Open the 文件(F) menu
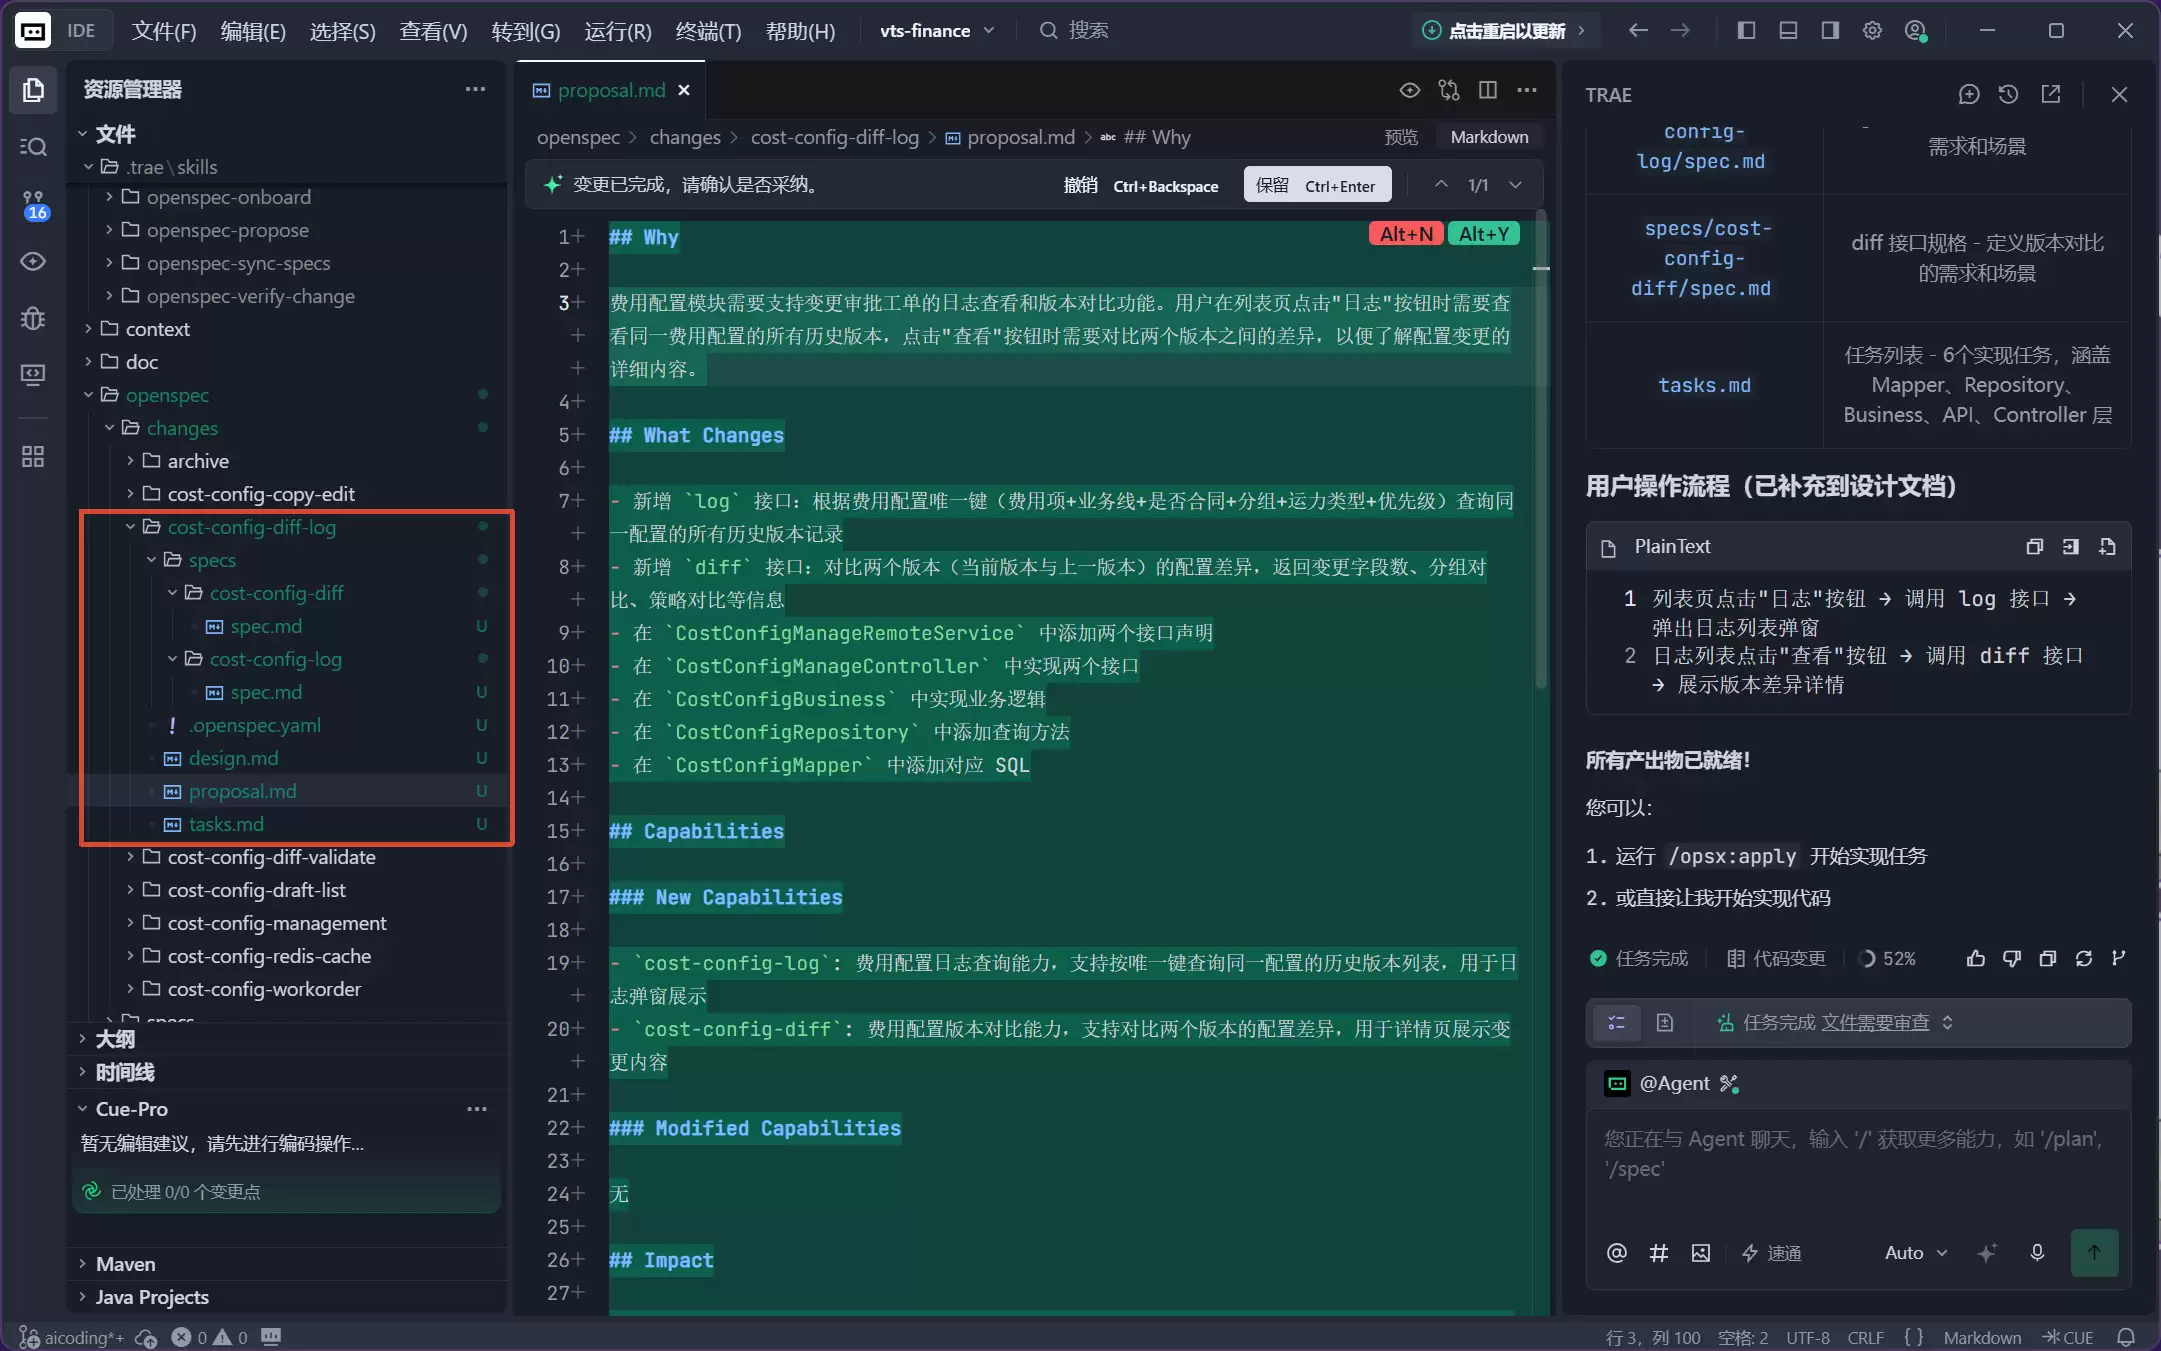This screenshot has height=1351, width=2161. [164, 31]
